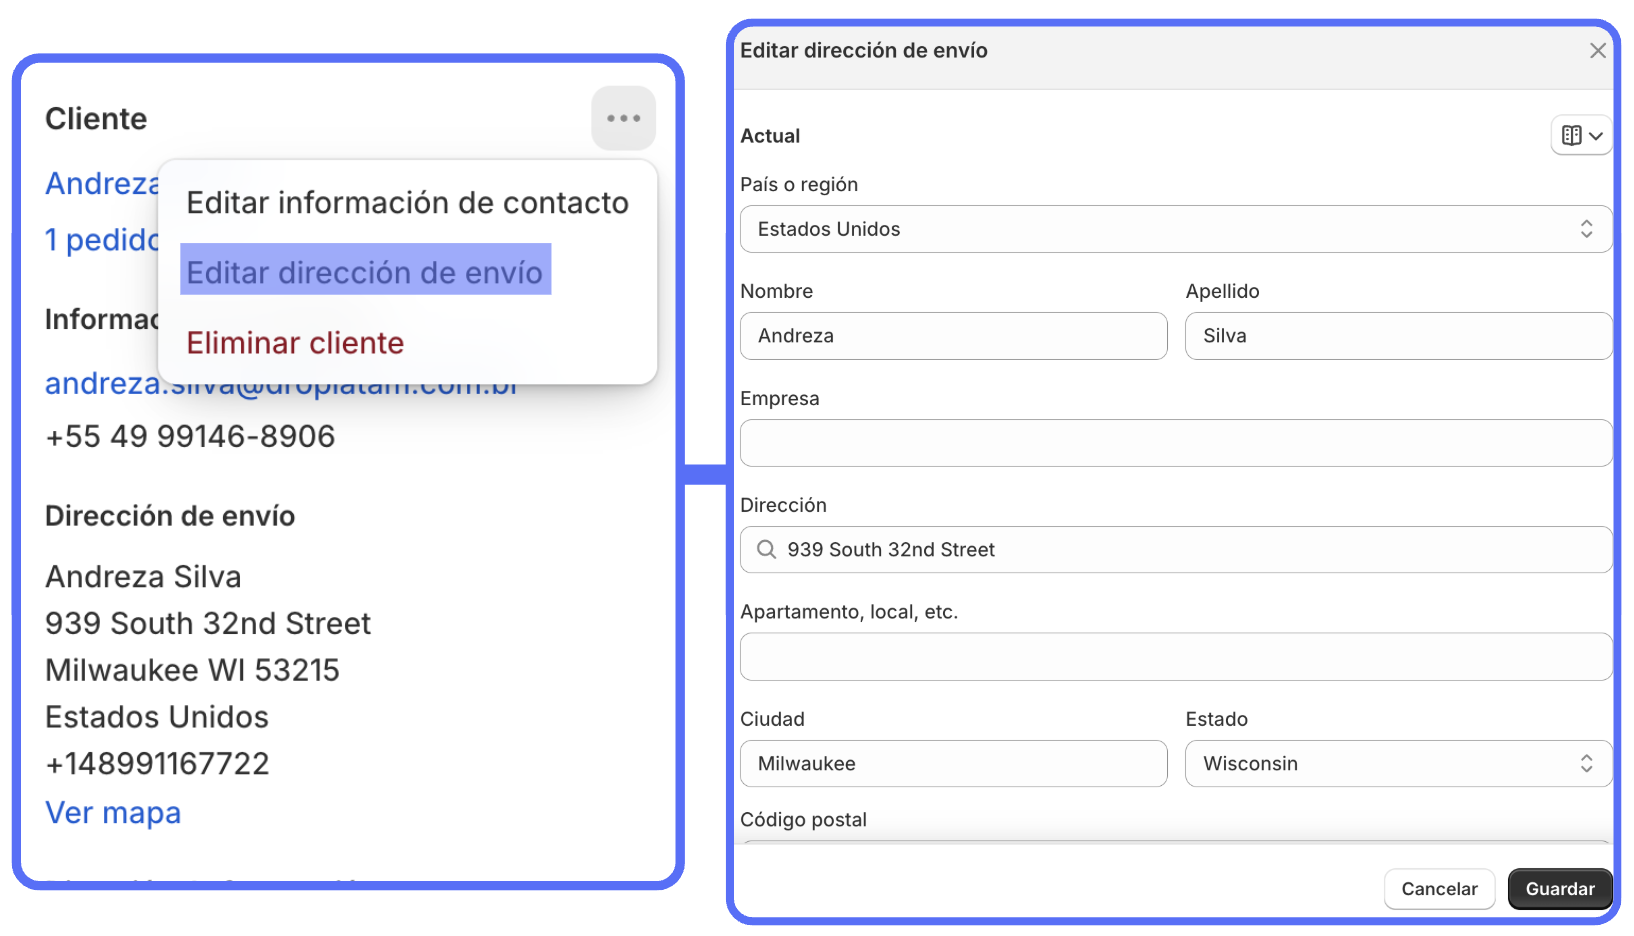This screenshot has height=936, width=1634.
Task: Select Editar información de contacto menu item
Action: pyautogui.click(x=407, y=203)
